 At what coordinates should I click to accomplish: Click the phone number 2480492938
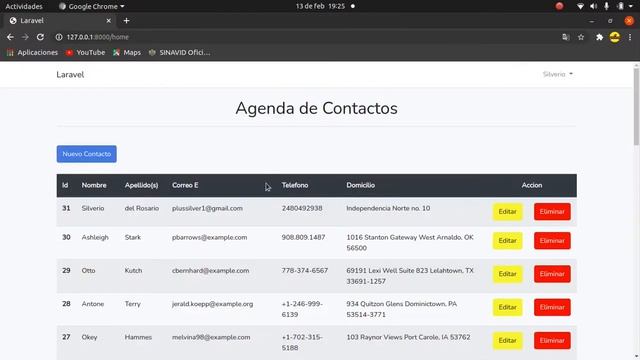302,208
